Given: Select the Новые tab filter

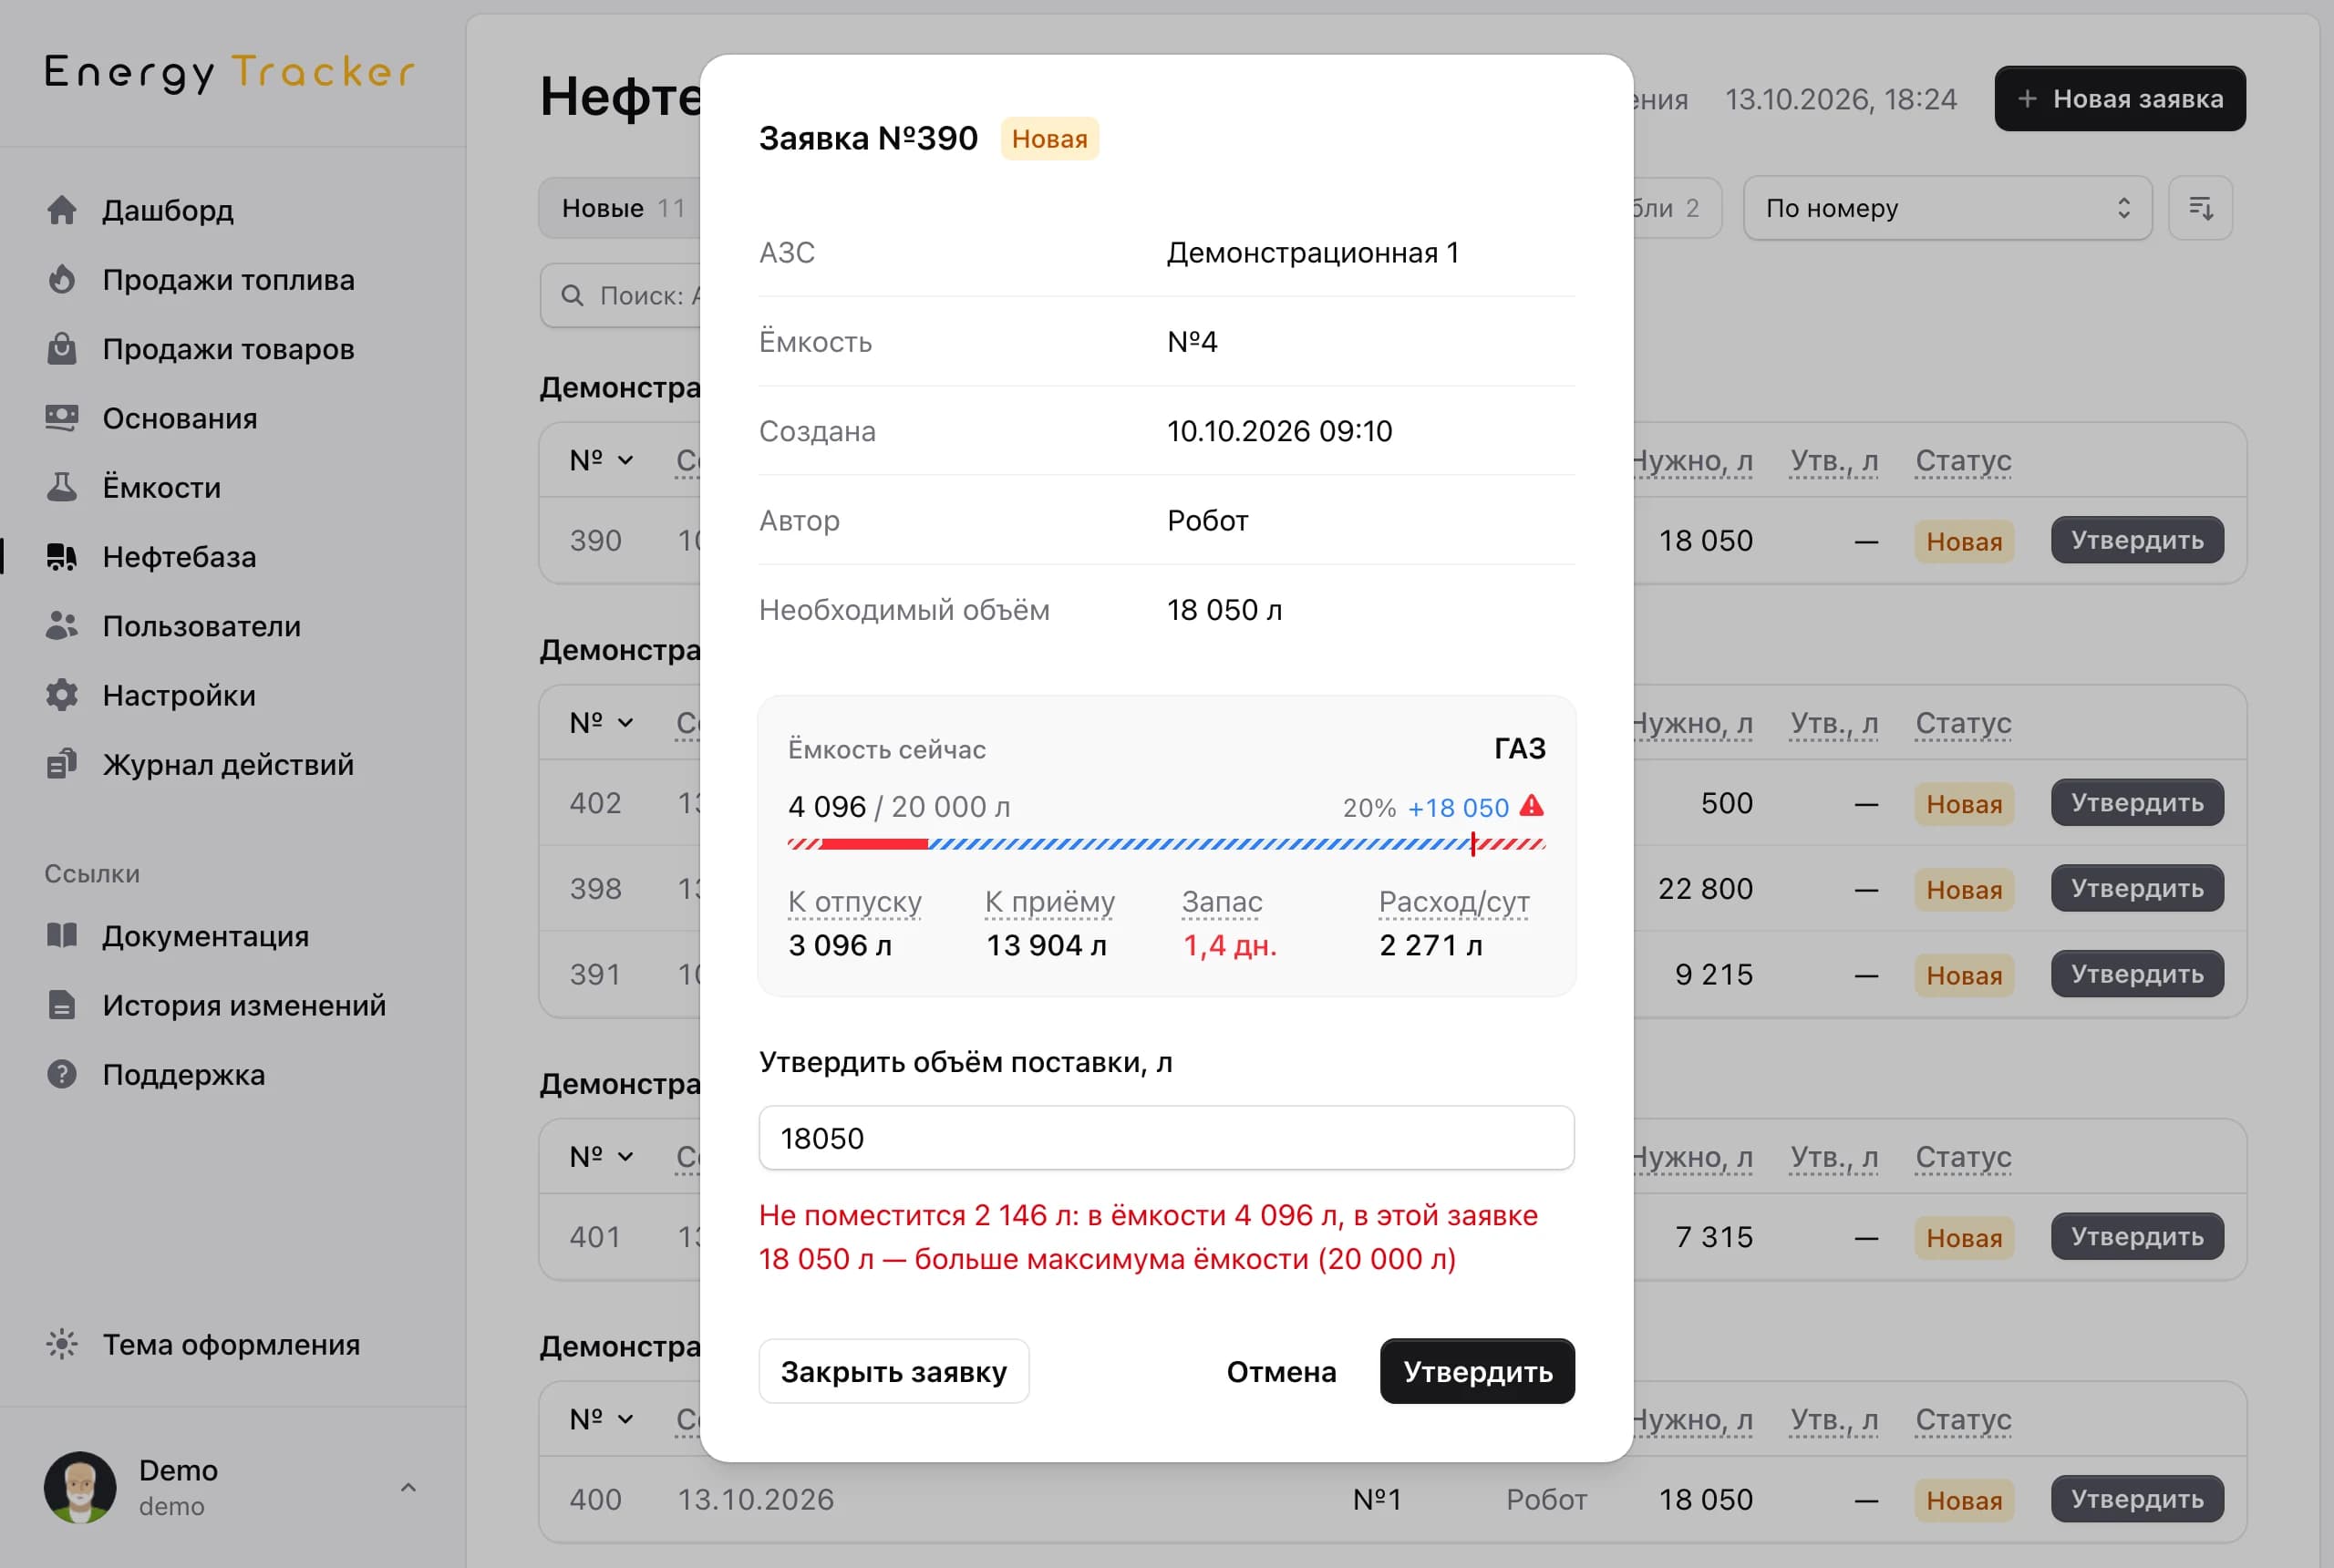Looking at the screenshot, I should coord(622,208).
